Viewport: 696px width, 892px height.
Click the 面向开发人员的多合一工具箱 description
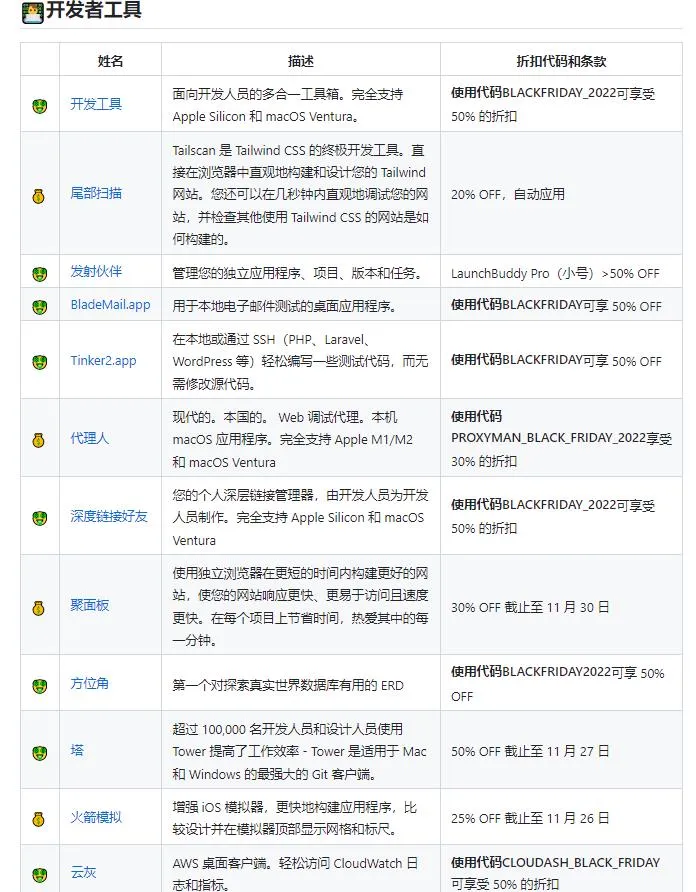[x=288, y=105]
